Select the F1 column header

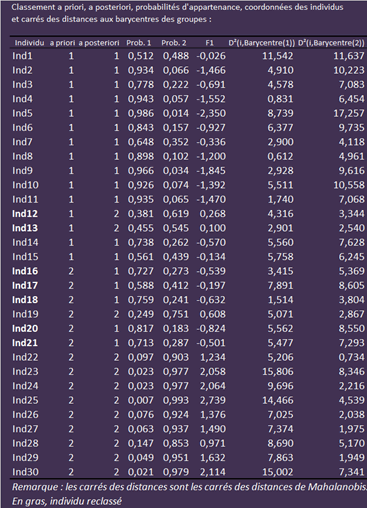(209, 43)
